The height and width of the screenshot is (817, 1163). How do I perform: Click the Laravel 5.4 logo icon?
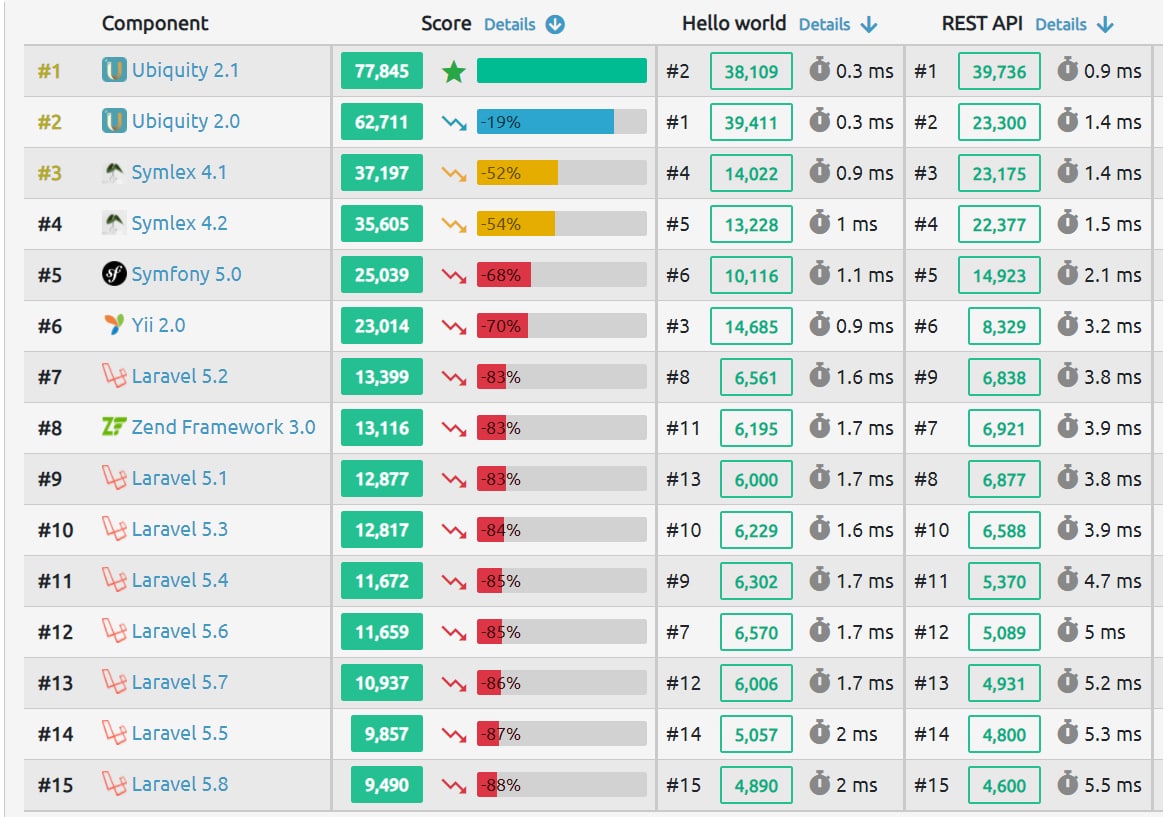113,580
